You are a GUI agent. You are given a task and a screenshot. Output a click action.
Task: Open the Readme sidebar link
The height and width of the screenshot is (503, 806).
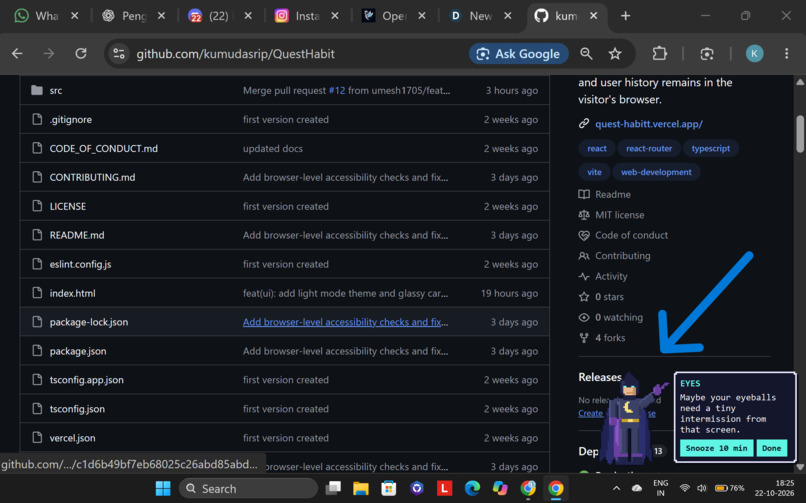pyautogui.click(x=604, y=194)
